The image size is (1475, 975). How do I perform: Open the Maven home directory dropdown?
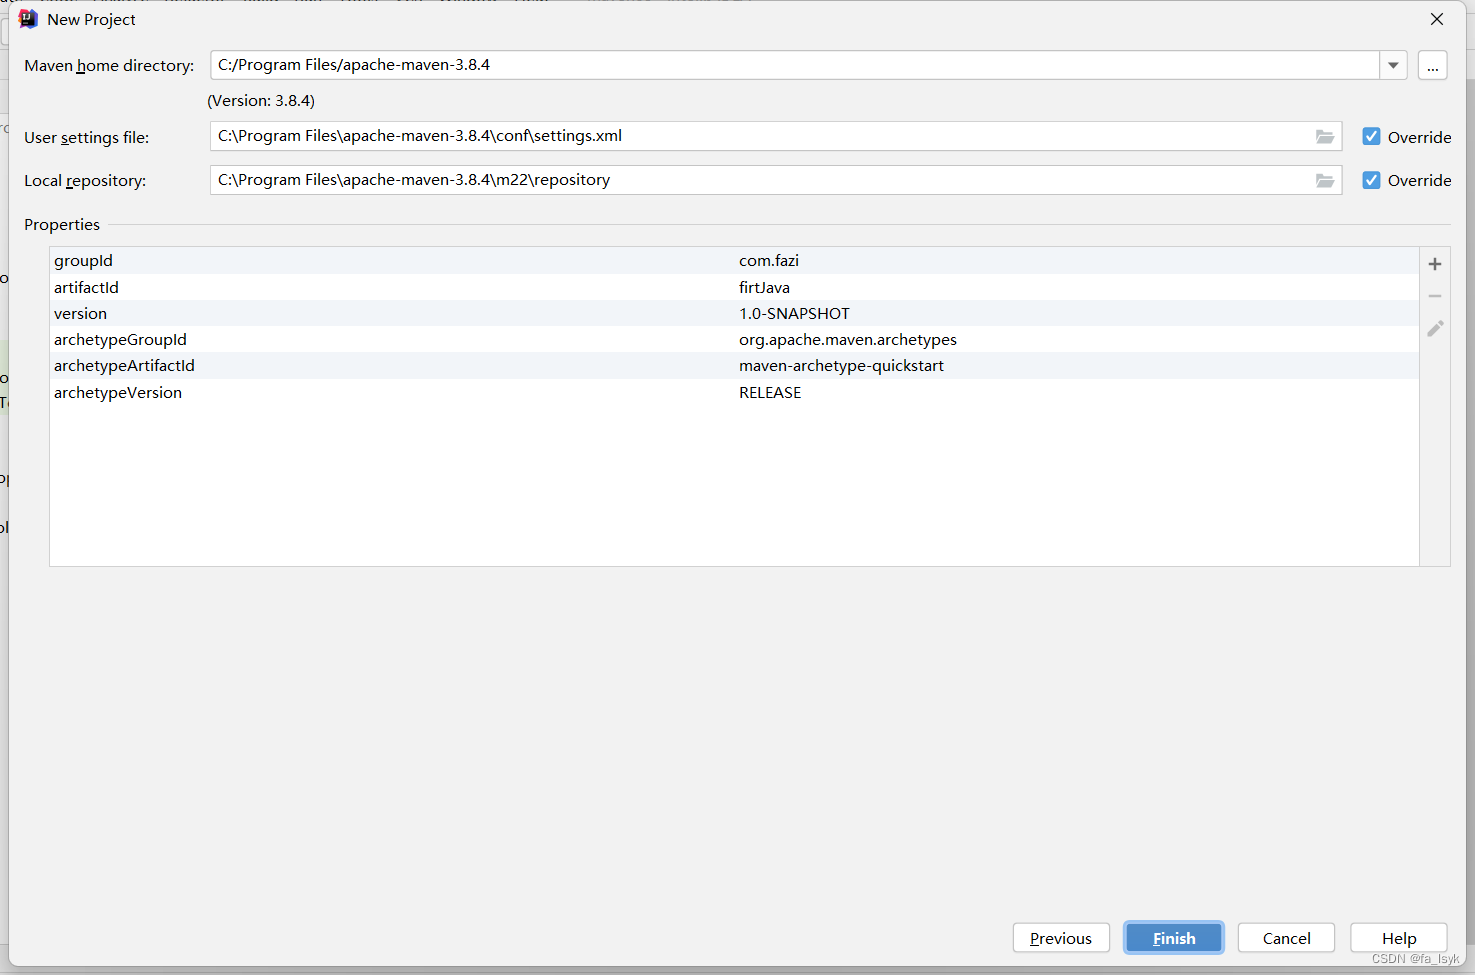[x=1392, y=65]
